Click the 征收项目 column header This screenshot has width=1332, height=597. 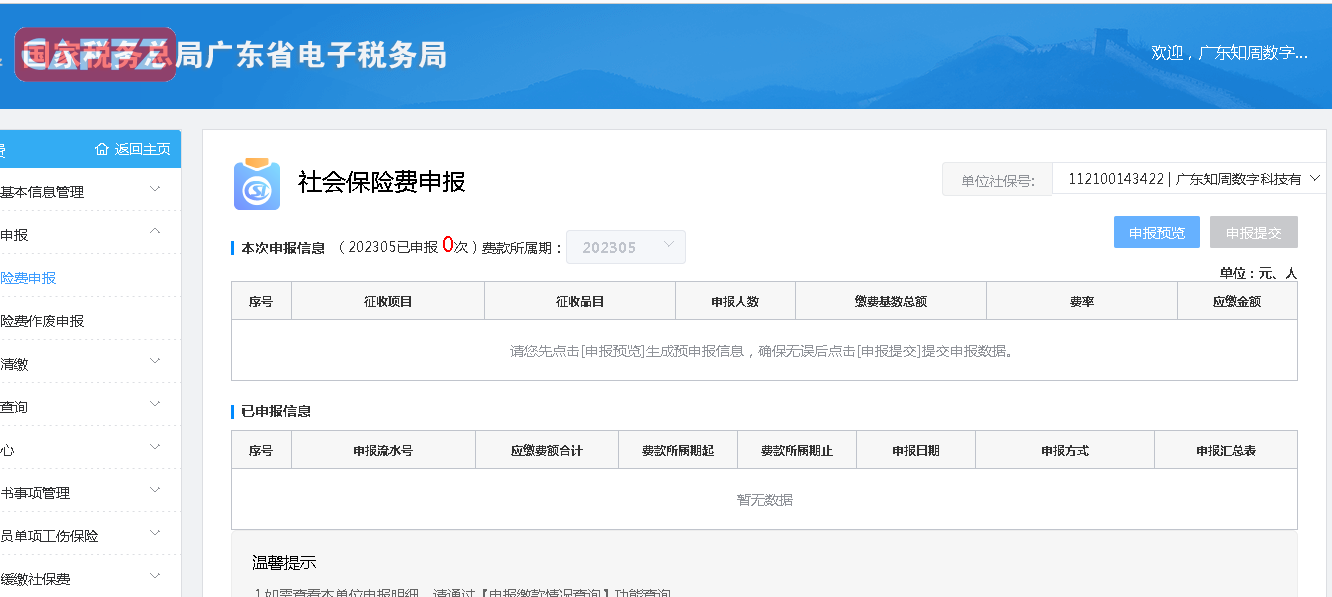click(x=388, y=301)
